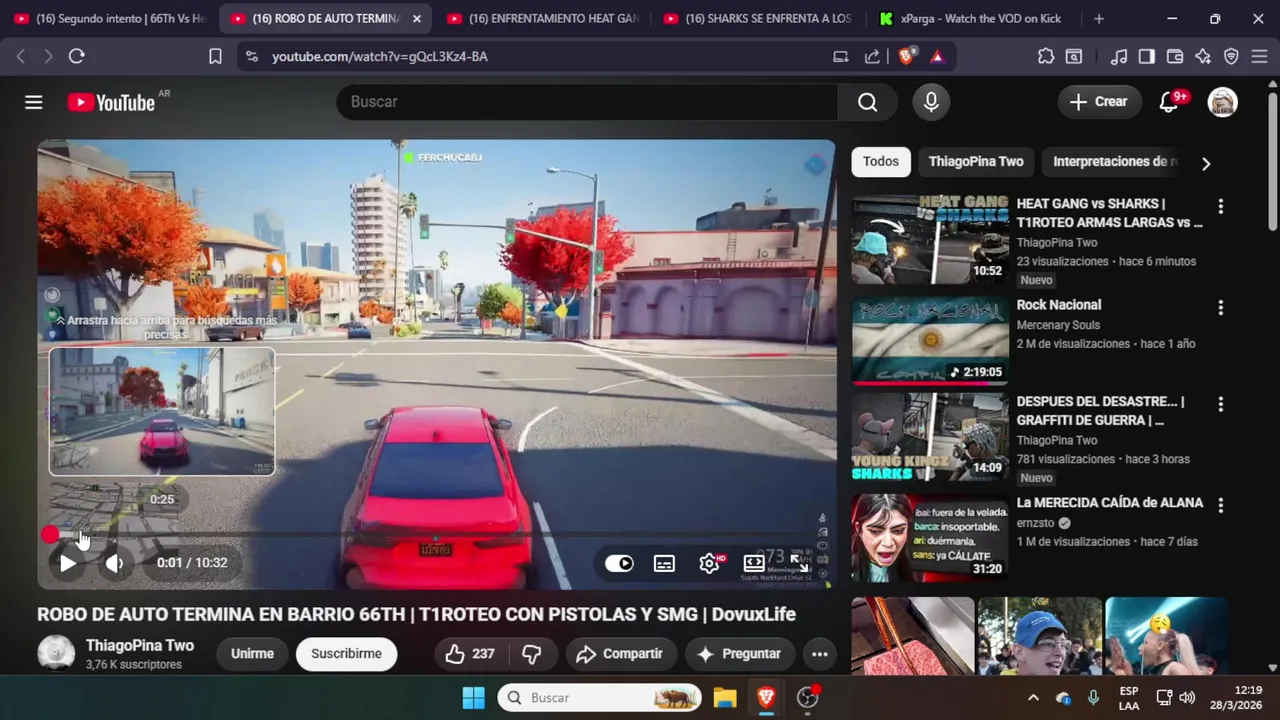Open Rock Nacional video thumbnail

[x=930, y=340]
